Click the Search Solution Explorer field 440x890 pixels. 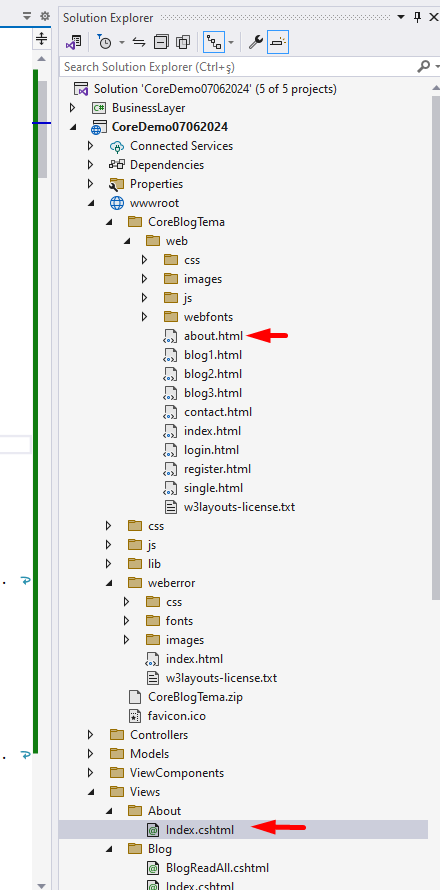coord(238,67)
